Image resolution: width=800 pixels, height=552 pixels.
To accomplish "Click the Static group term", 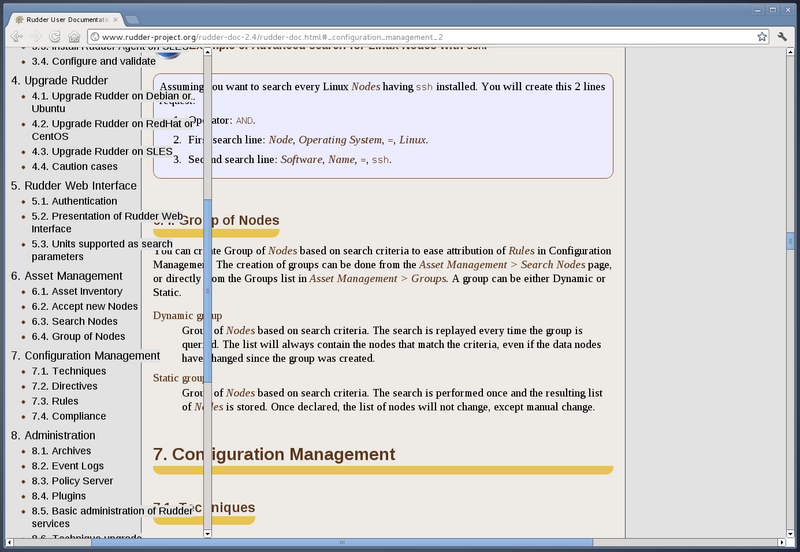I will point(179,378).
